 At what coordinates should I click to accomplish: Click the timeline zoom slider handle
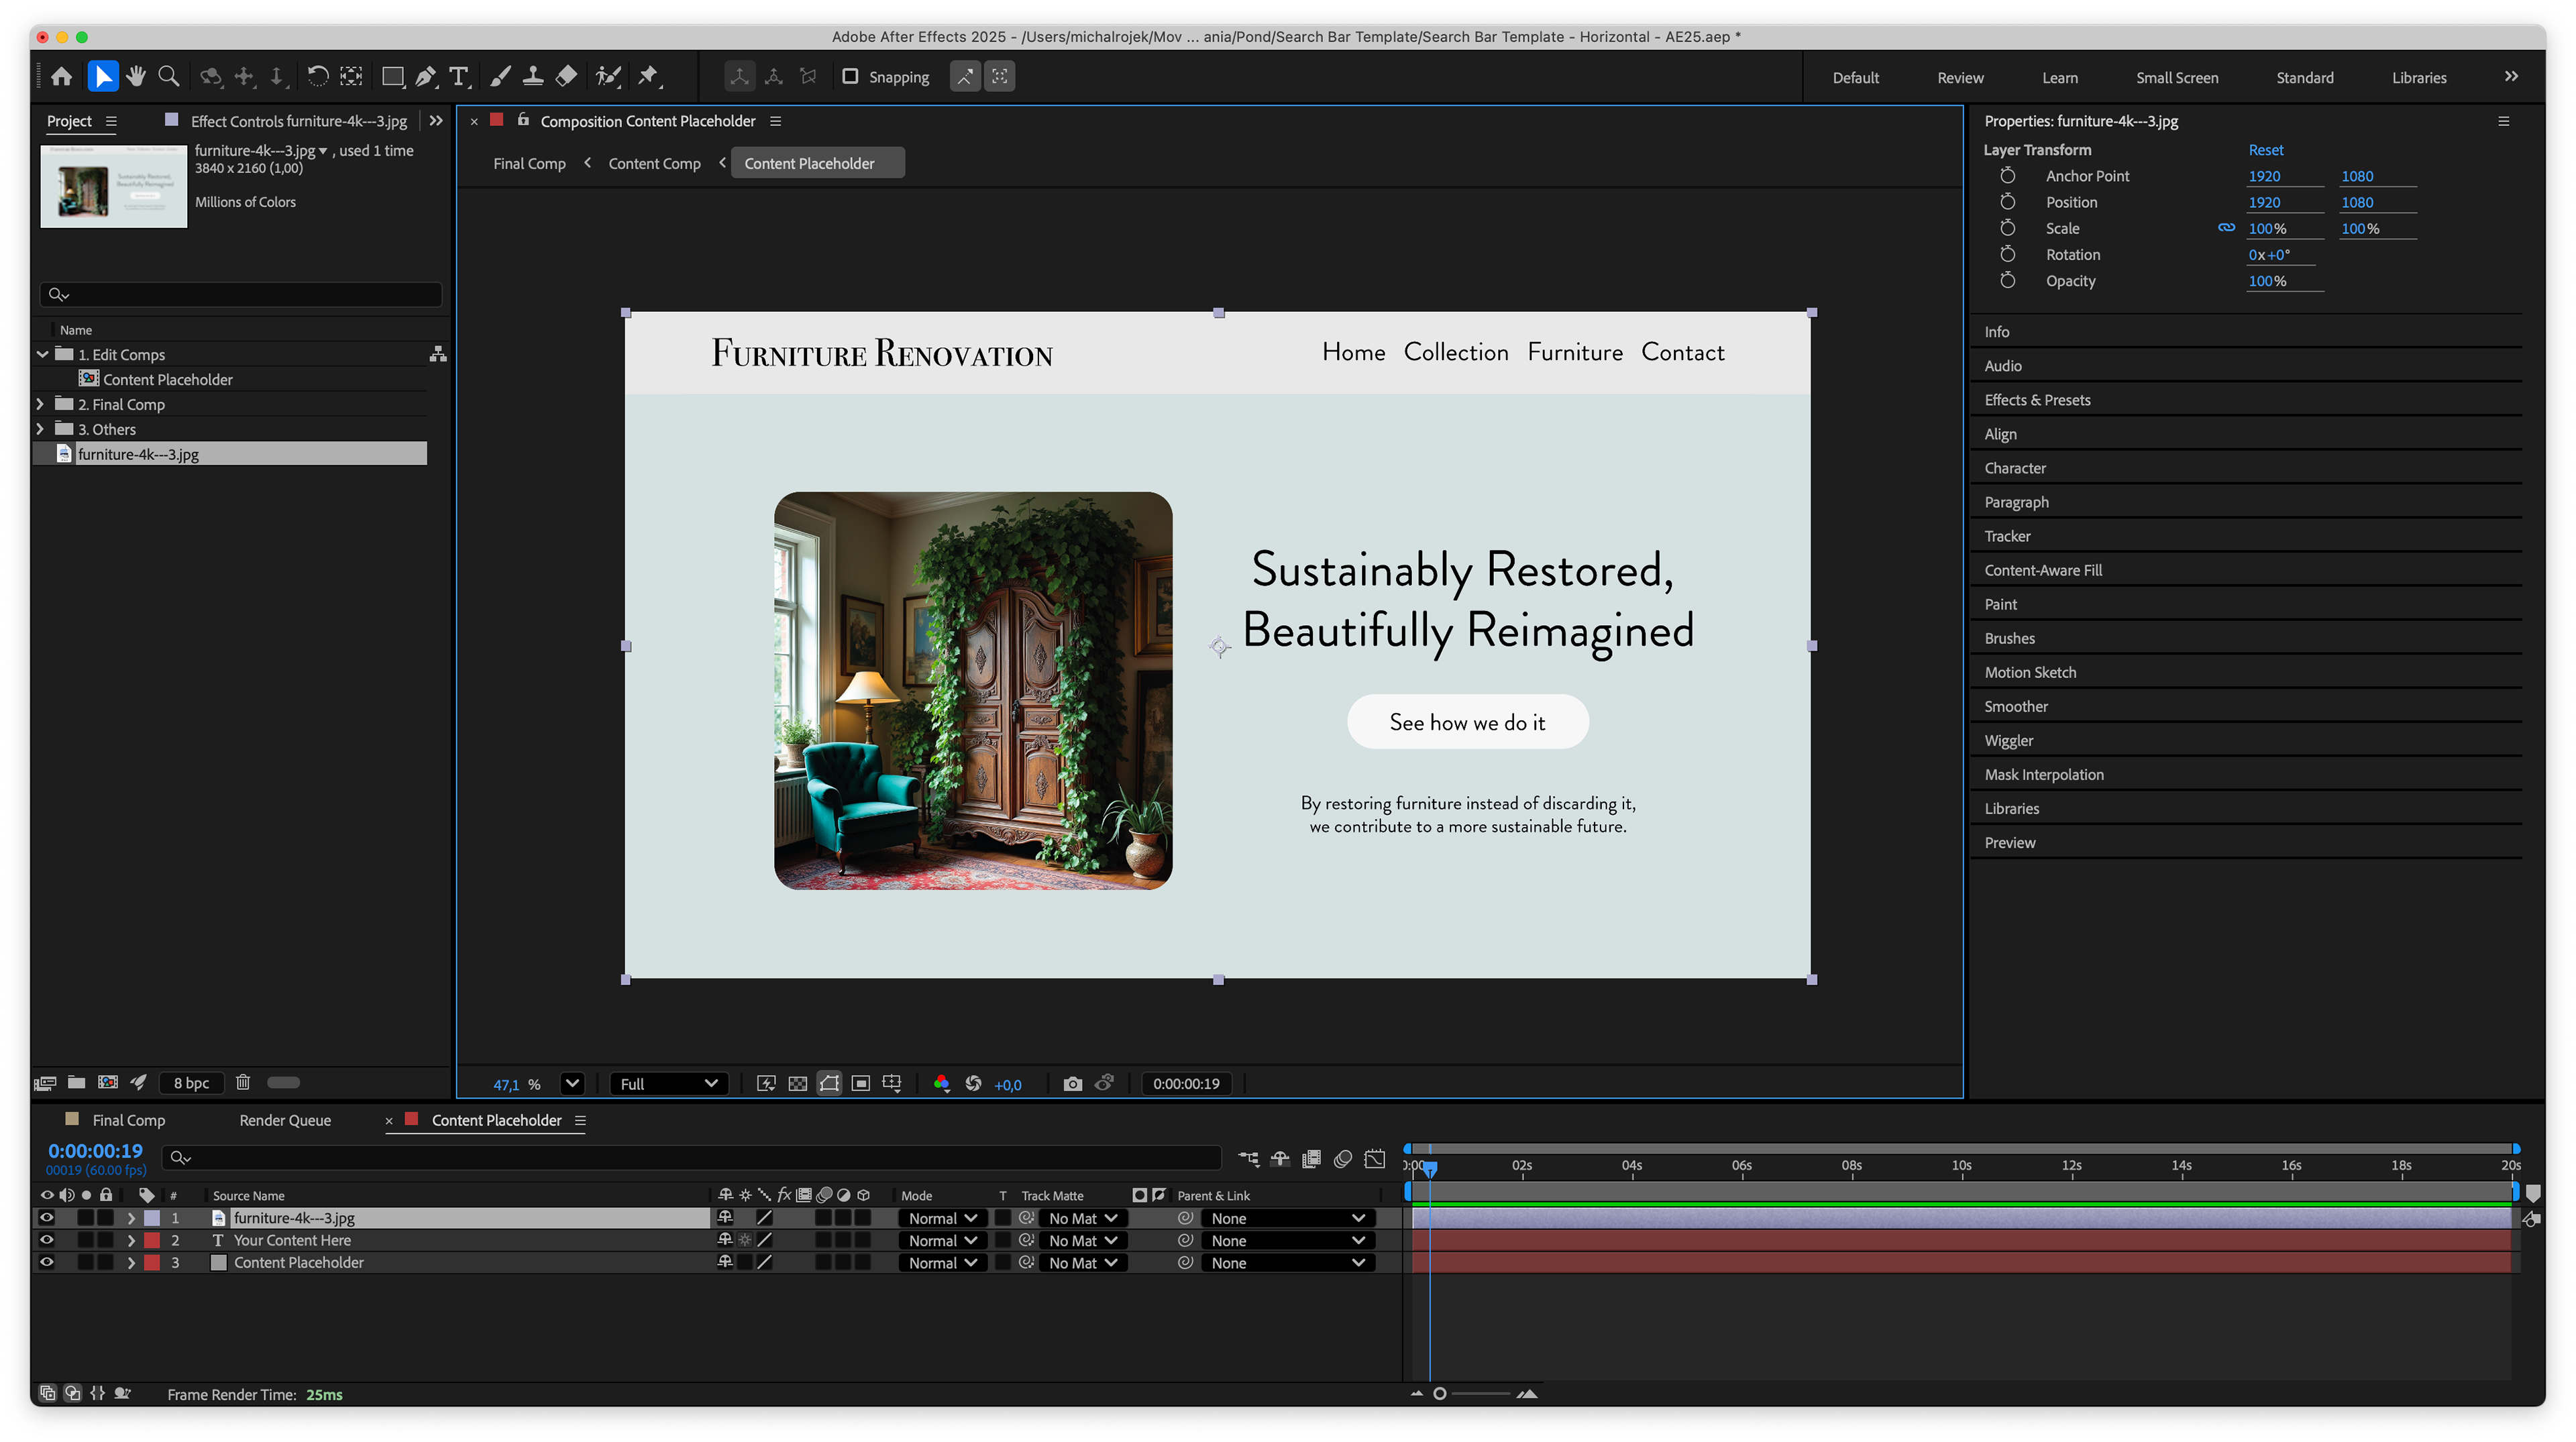click(1440, 1394)
